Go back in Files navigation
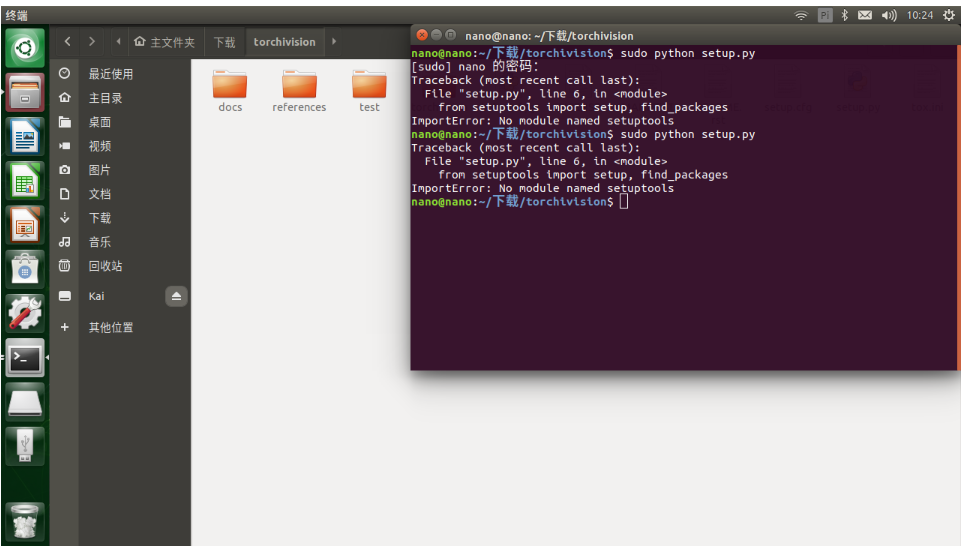967x557 pixels. [x=67, y=41]
